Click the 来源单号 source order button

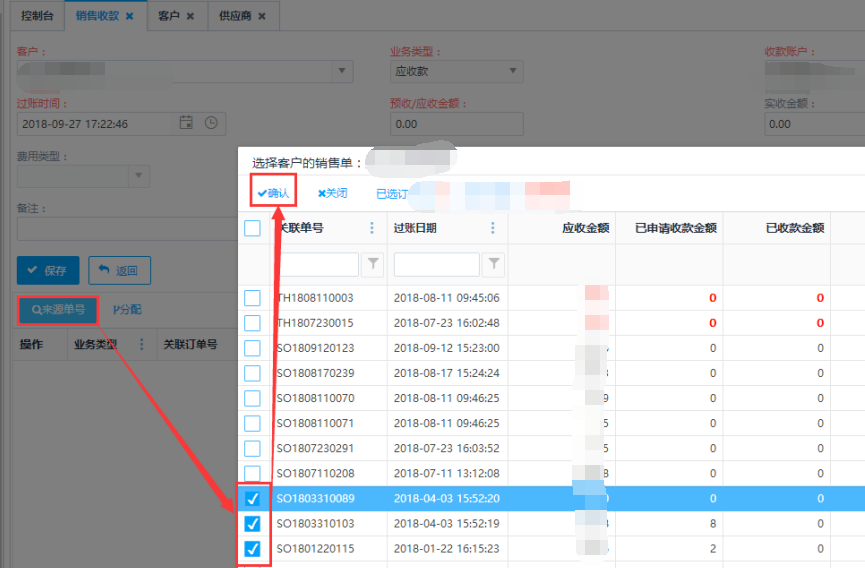click(58, 310)
